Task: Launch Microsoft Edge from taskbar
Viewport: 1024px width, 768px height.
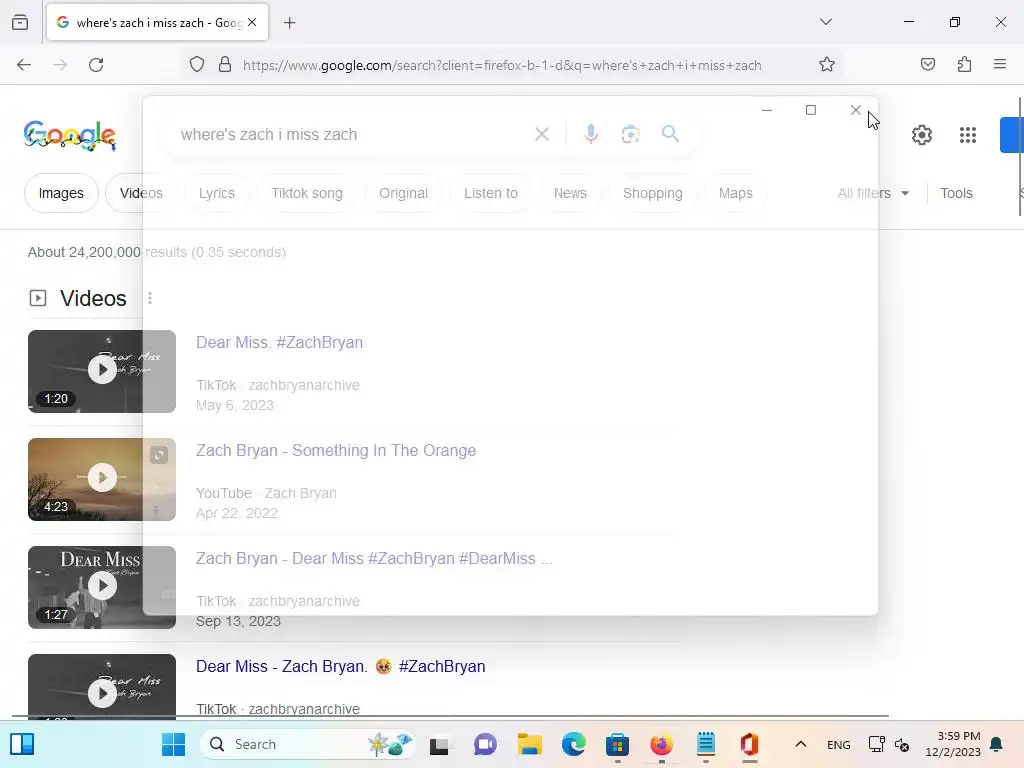Action: 573,744
